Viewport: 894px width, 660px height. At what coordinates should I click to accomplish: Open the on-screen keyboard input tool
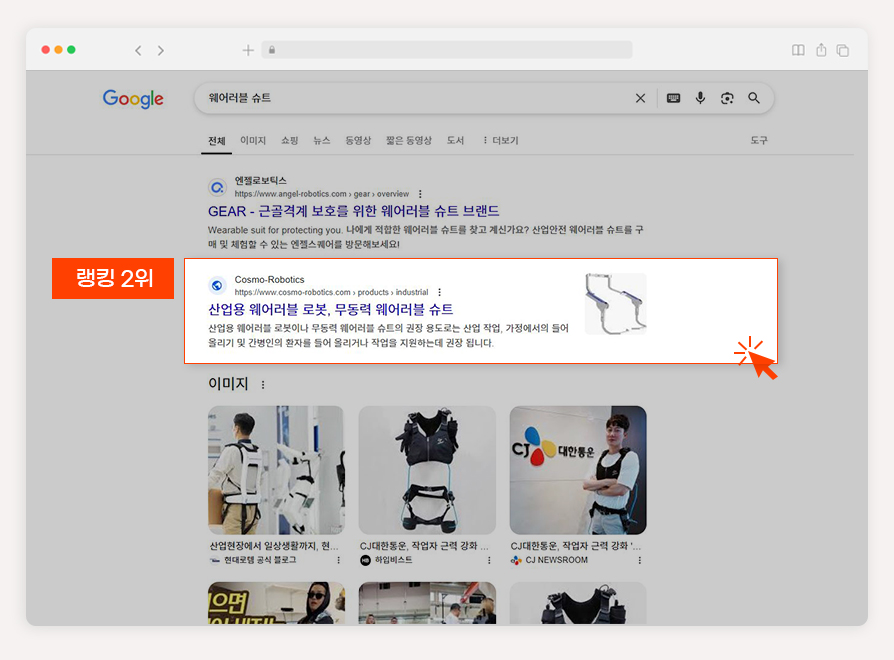click(x=673, y=98)
